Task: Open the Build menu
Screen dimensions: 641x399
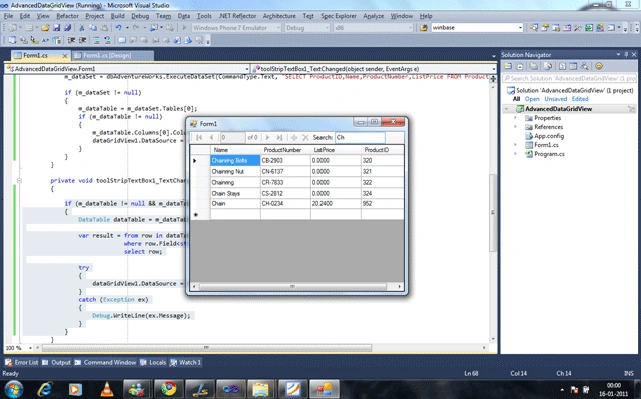Action: click(117, 16)
